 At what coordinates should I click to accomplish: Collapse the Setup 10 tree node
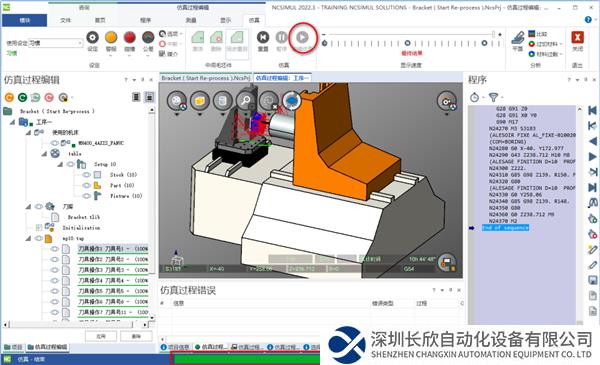(x=60, y=164)
